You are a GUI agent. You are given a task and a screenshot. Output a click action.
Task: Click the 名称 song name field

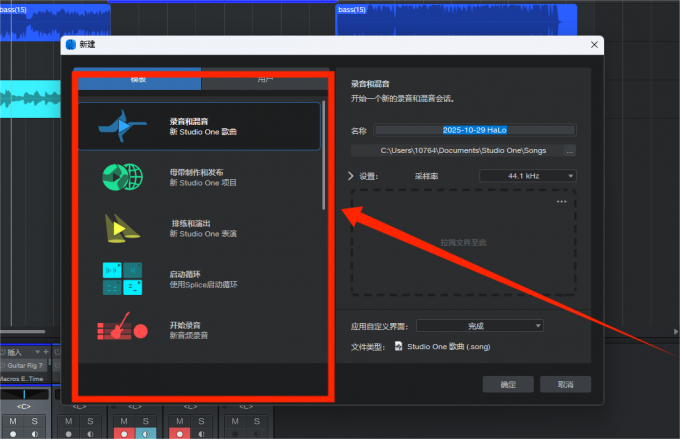(x=475, y=130)
